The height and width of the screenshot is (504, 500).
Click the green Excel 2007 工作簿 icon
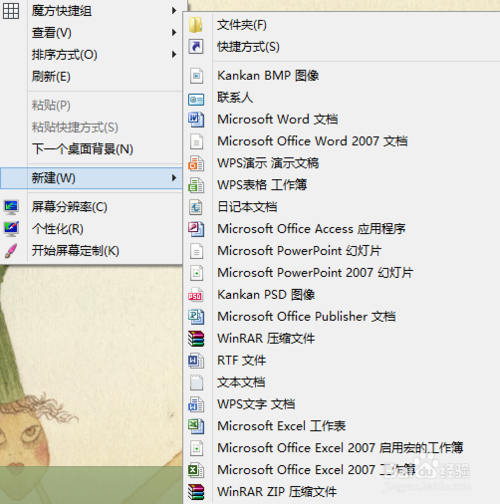point(196,470)
